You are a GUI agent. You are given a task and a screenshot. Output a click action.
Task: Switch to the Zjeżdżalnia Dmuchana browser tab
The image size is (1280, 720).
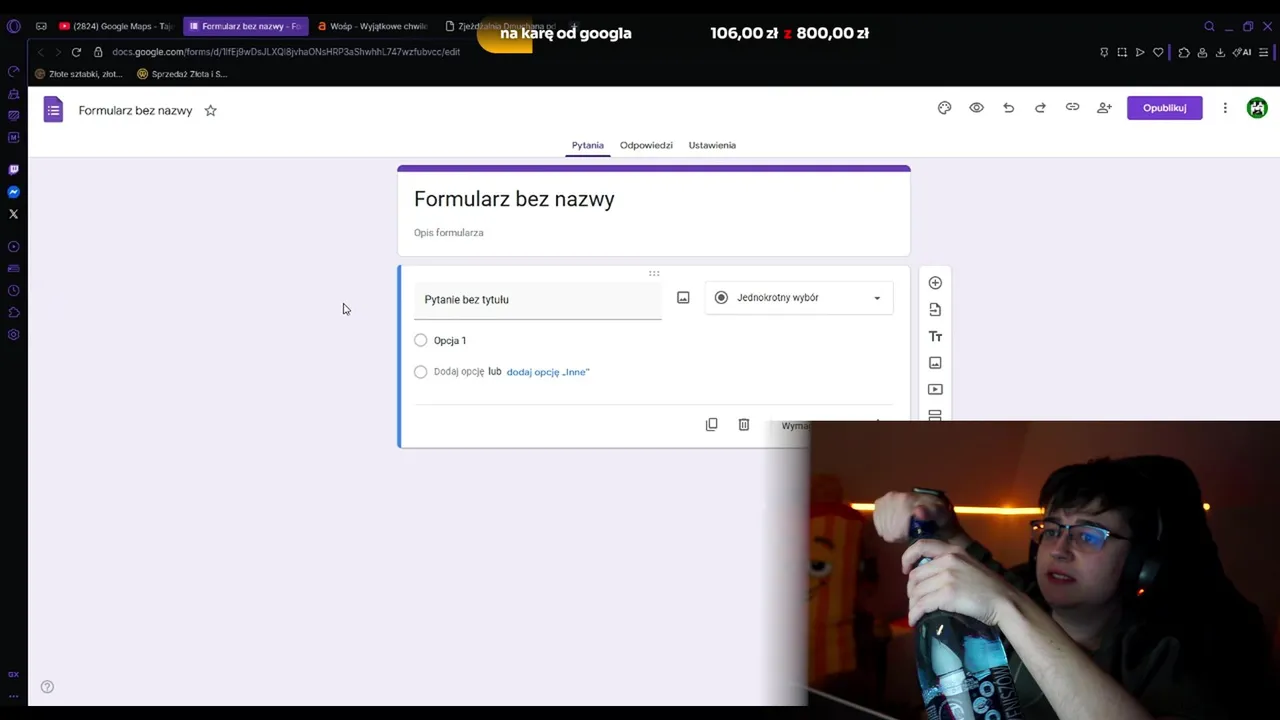click(x=499, y=26)
